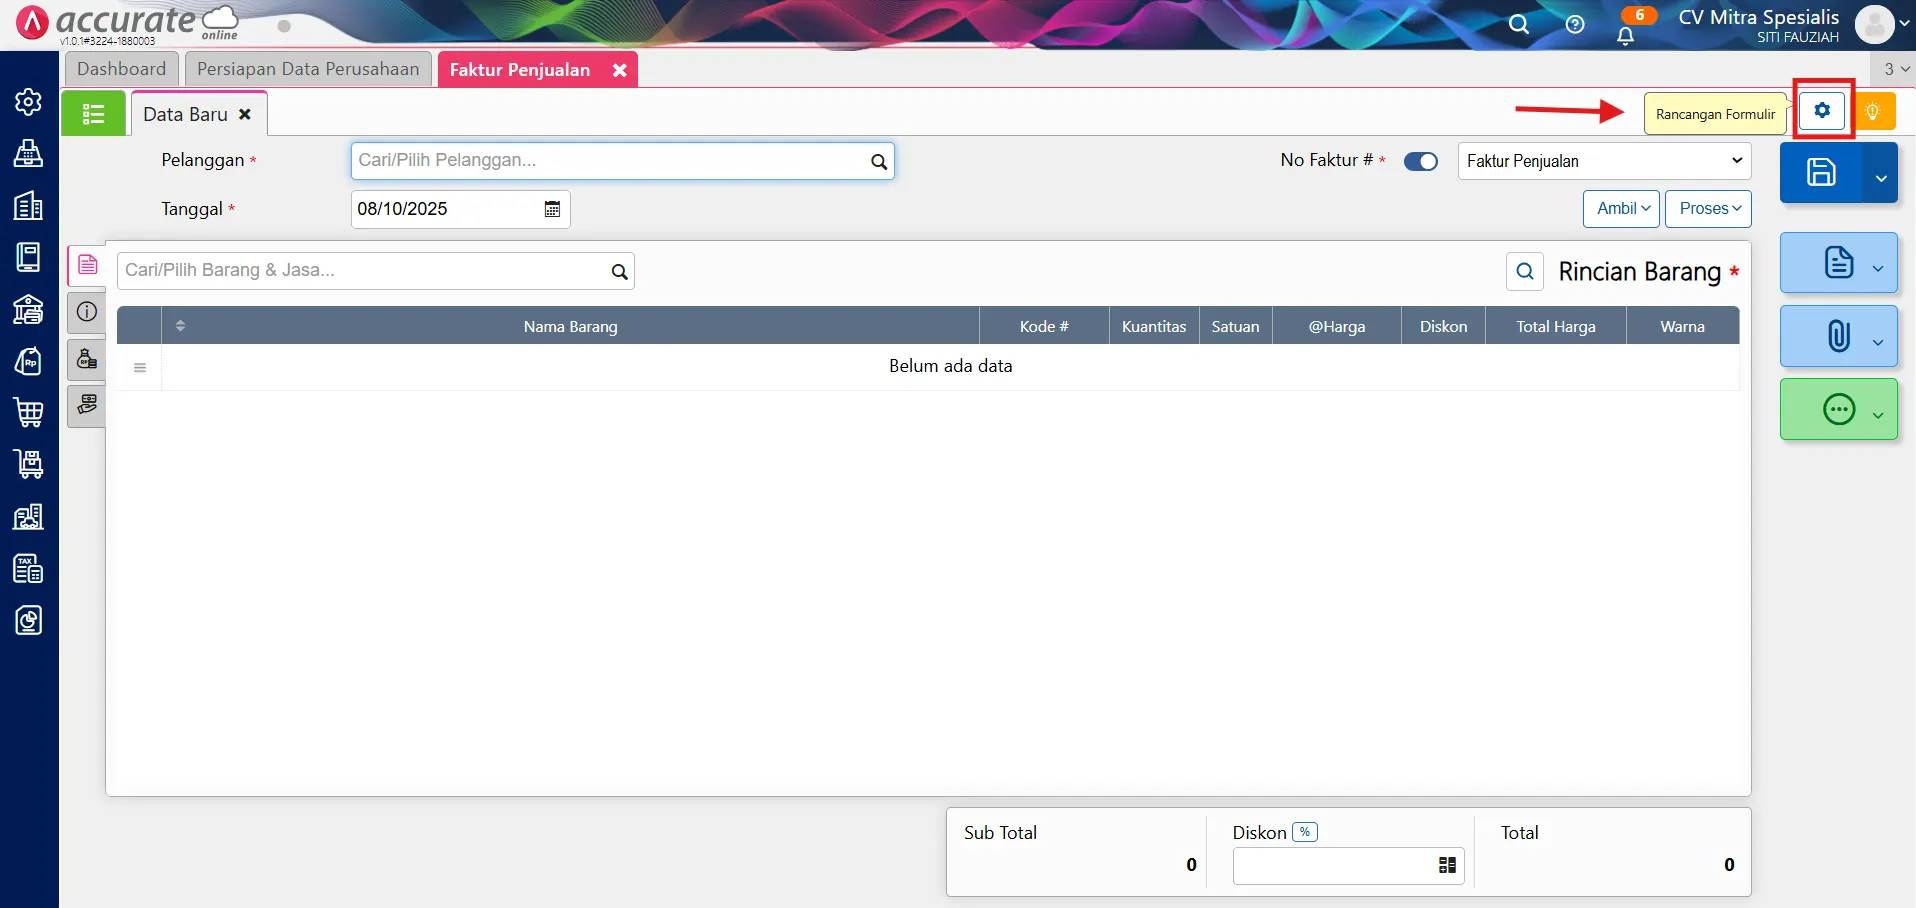Click the paperclip attachment icon
Image resolution: width=1916 pixels, height=908 pixels.
click(x=1838, y=336)
